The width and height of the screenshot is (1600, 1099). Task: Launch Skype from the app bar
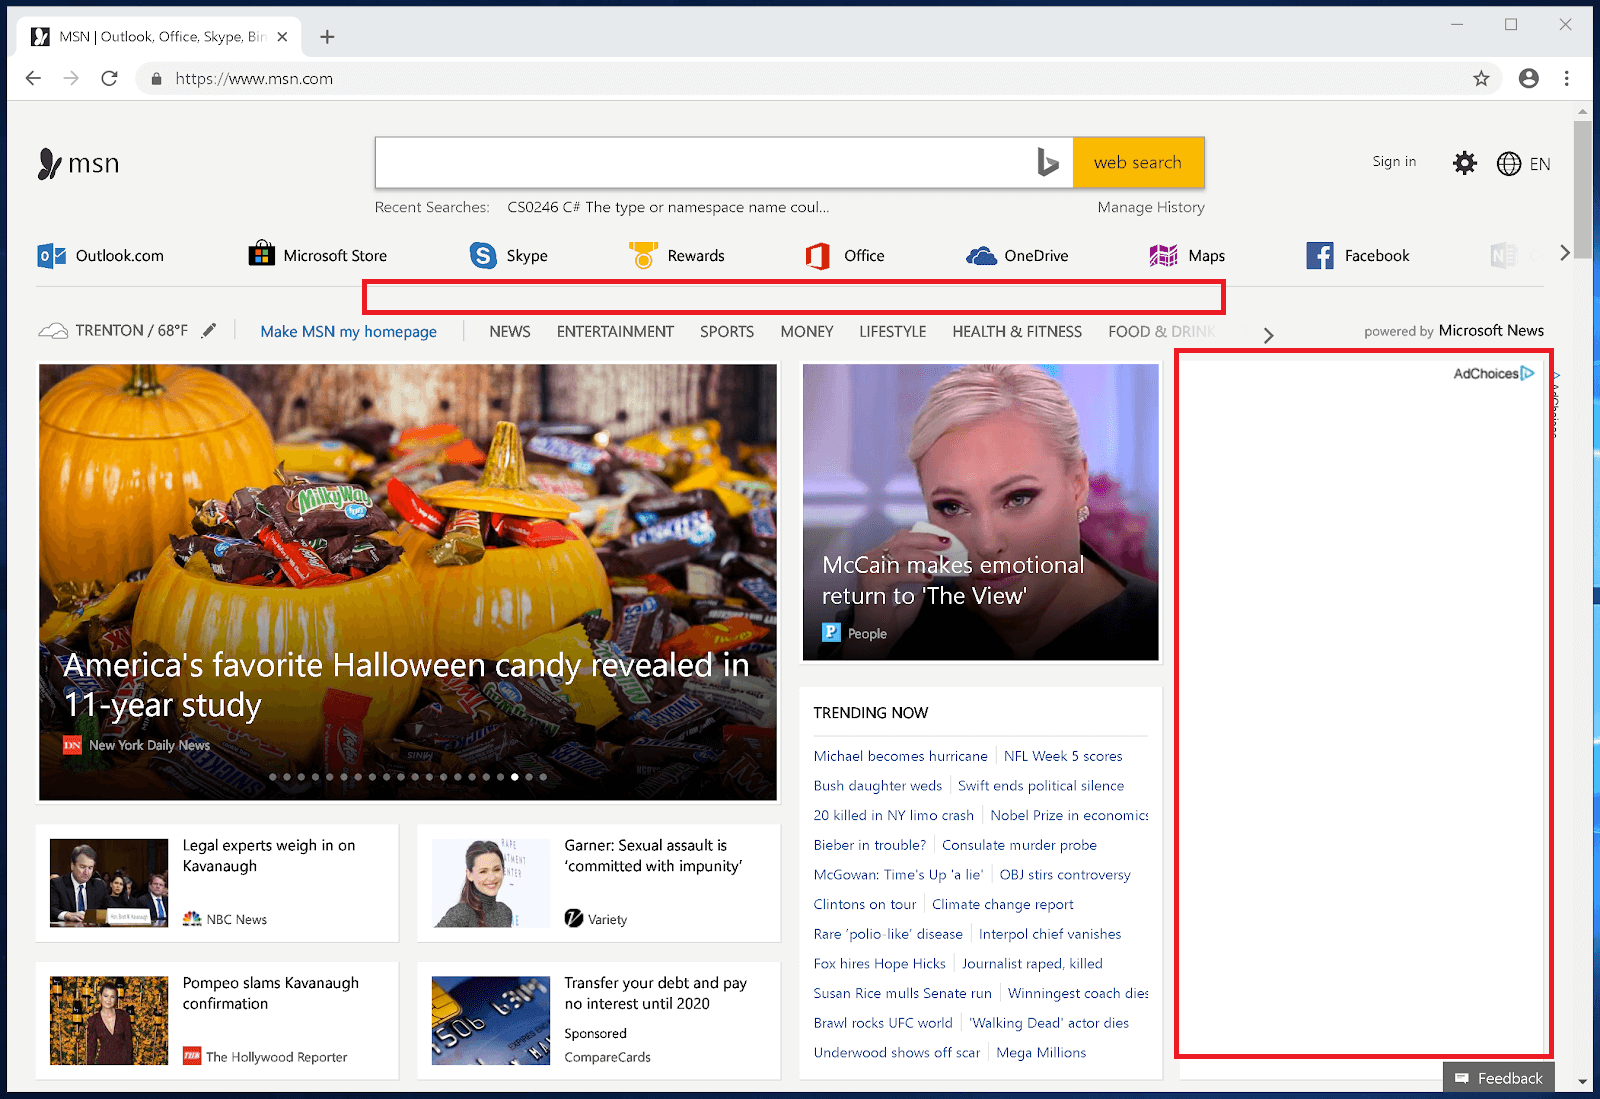[483, 255]
